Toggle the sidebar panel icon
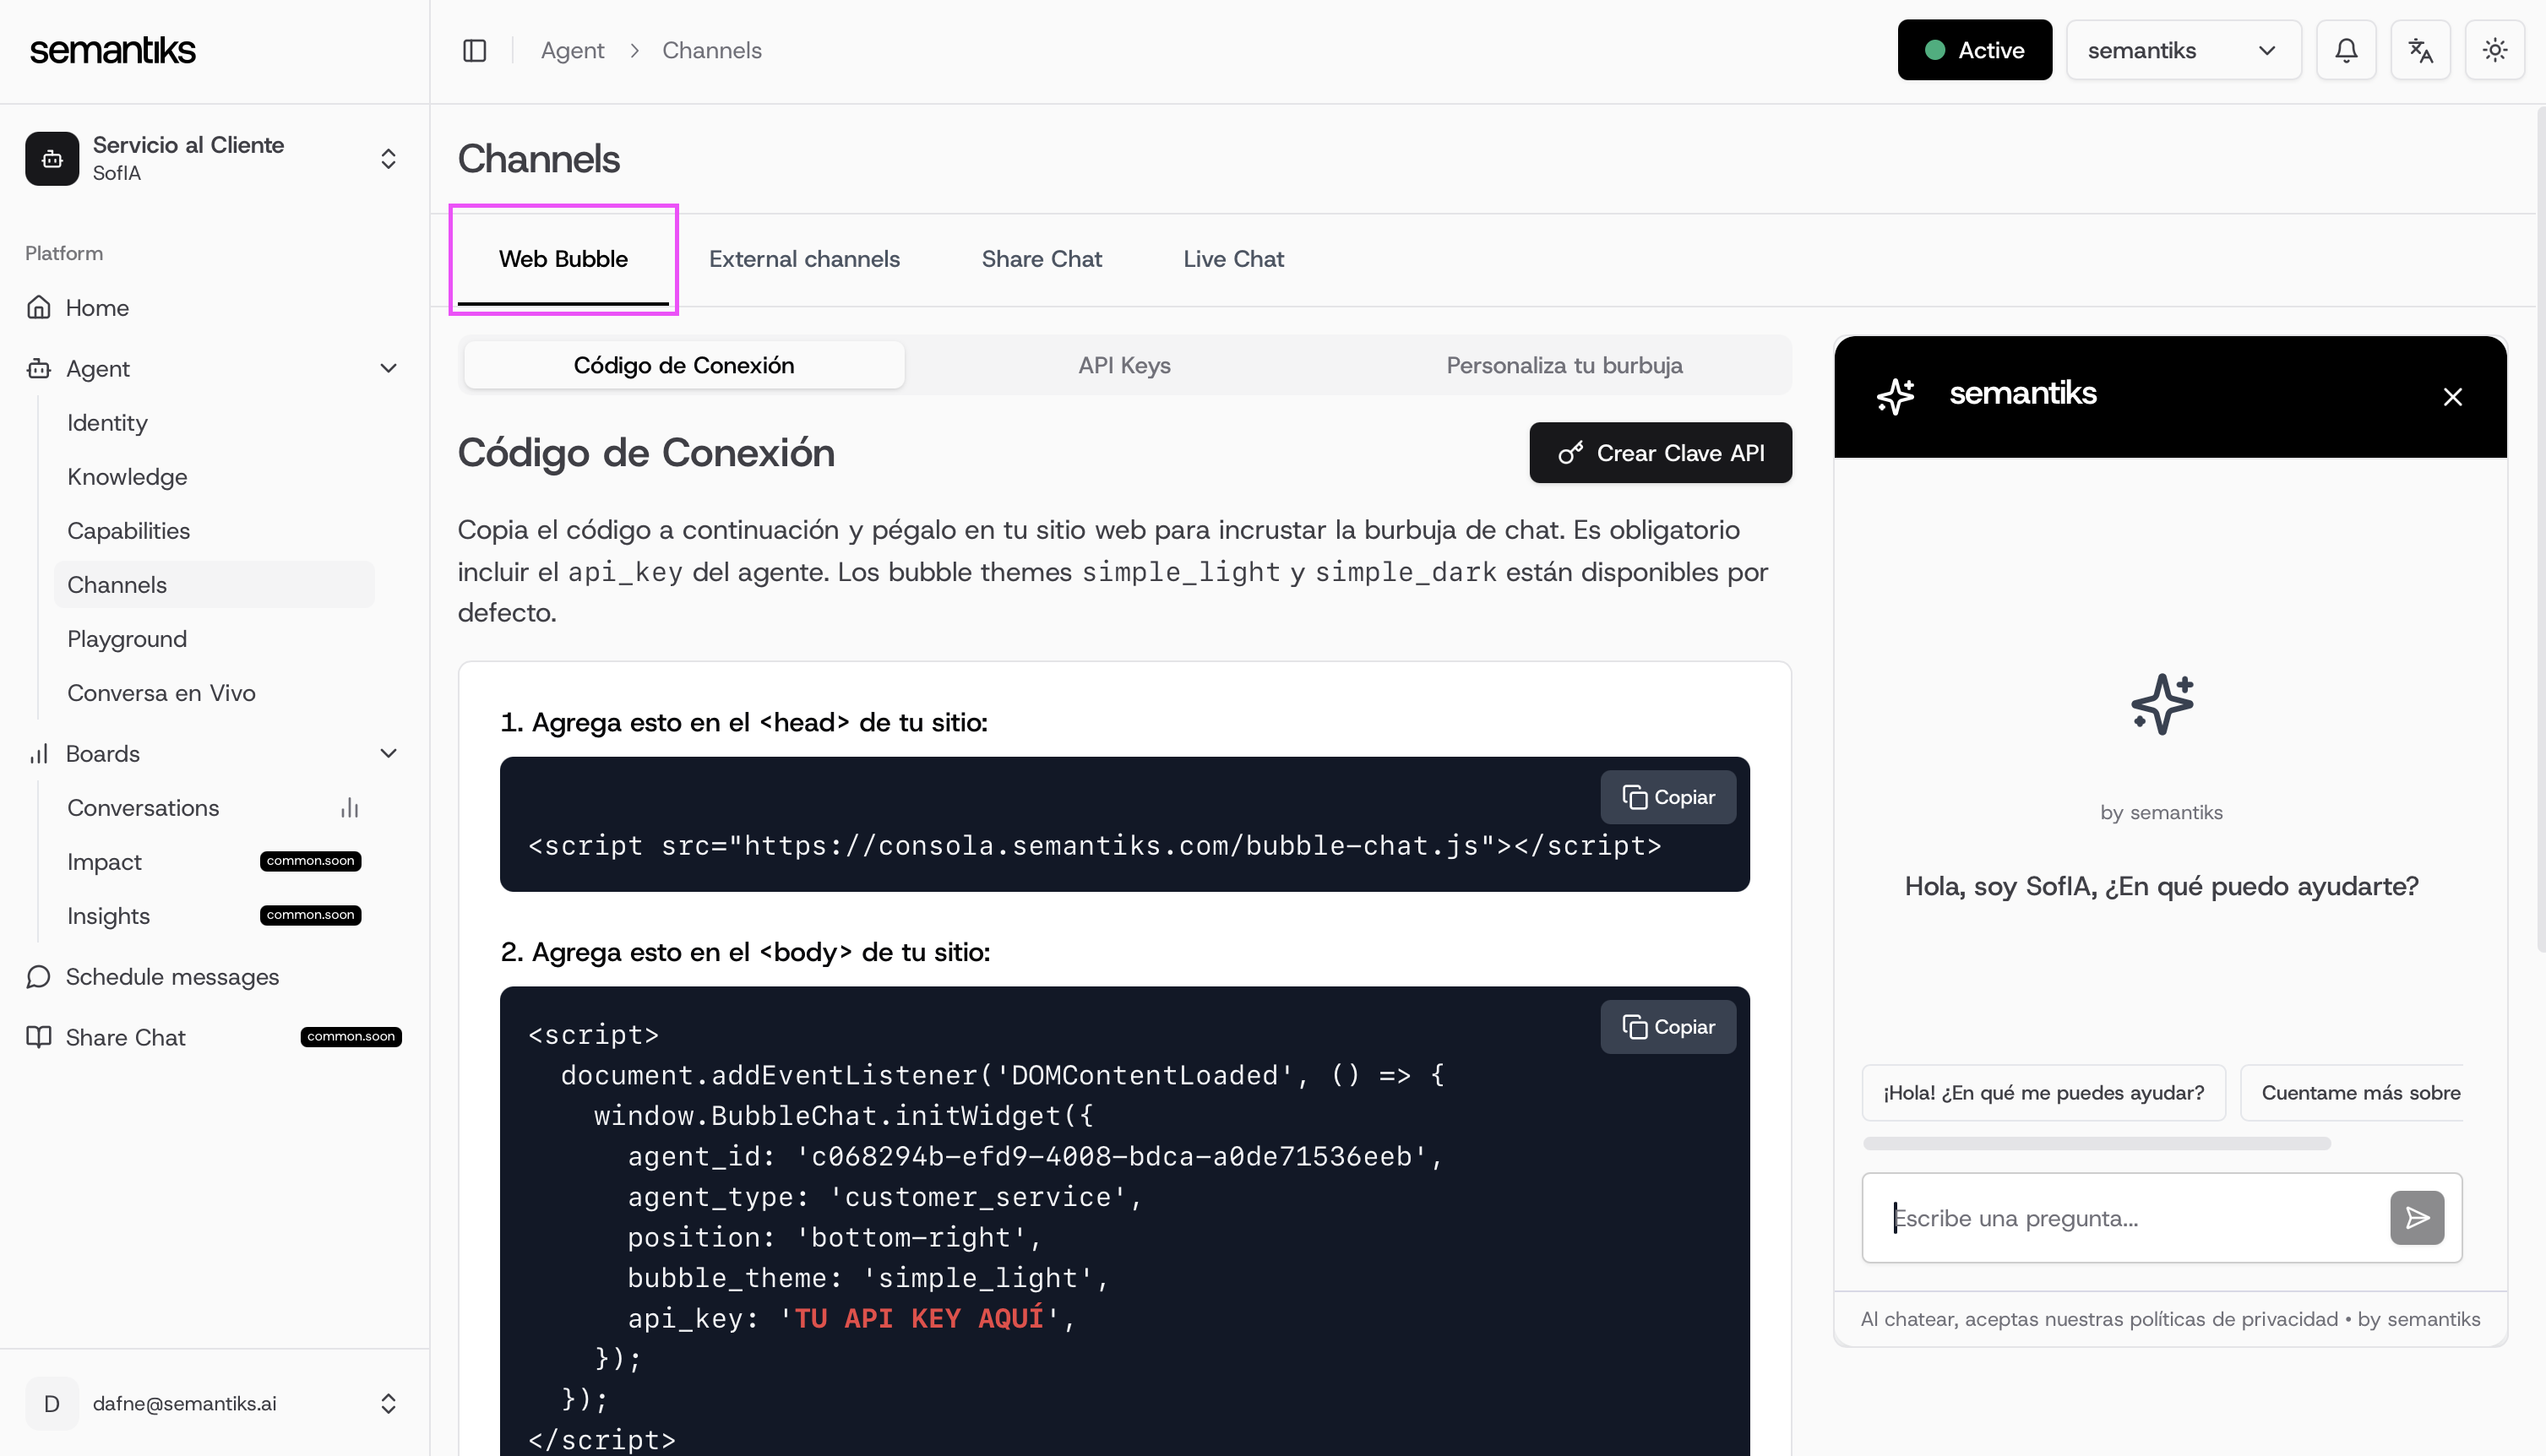Viewport: 2546px width, 1456px height. 474,50
